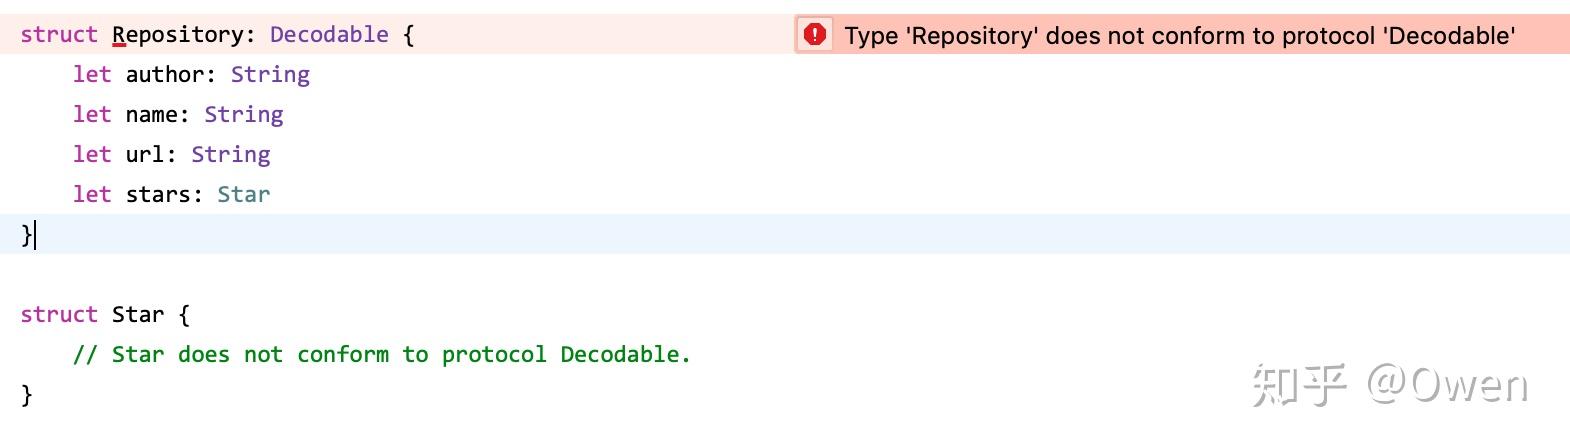1570x448 pixels.
Task: Click the 'Decodable' protocol in struct declaration
Action: click(329, 35)
